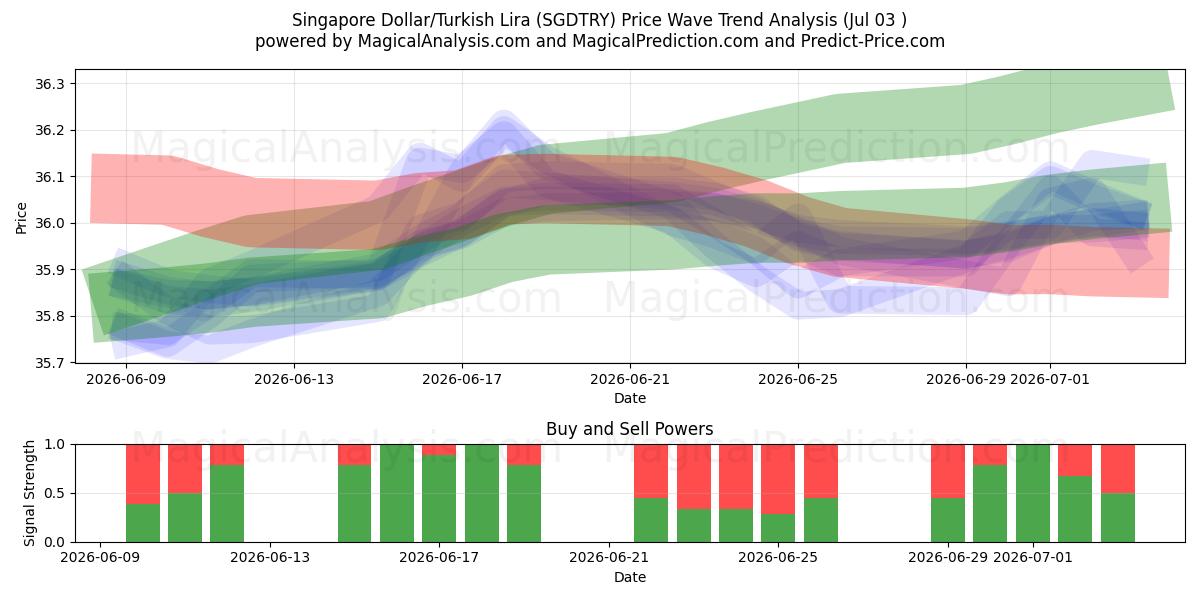Viewport: 1200px width, 600px height.
Task: Click 2026-06-17 tick under Buy and Sell Powers
Action: 439,559
